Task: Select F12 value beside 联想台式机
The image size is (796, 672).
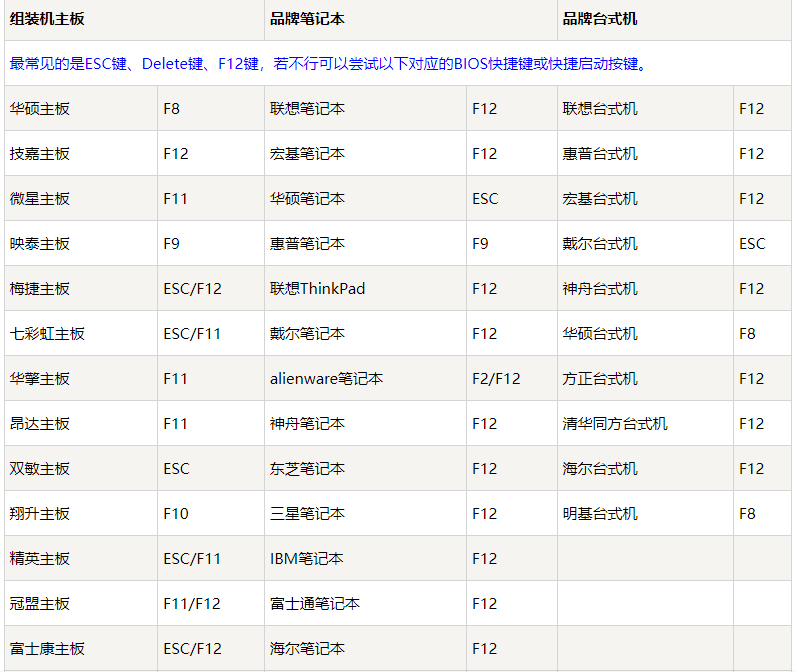Action: pyautogui.click(x=751, y=109)
